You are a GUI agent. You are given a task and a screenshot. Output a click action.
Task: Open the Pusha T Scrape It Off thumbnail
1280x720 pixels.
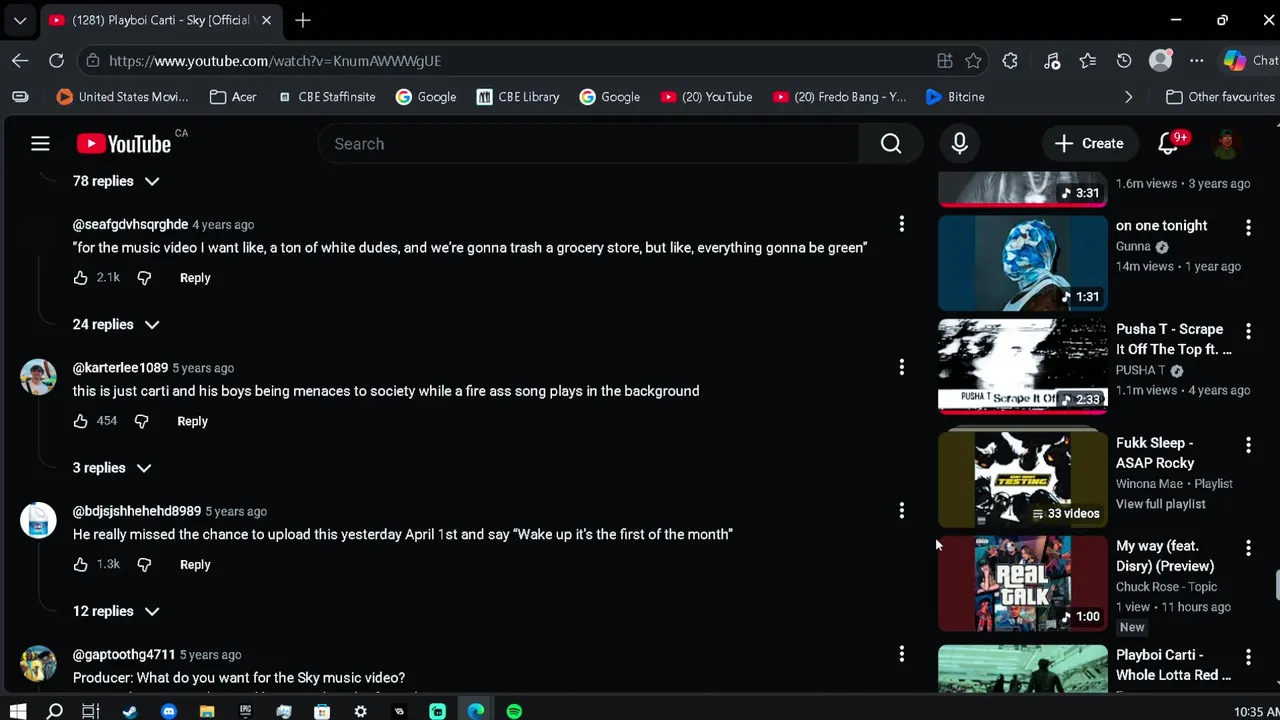pyautogui.click(x=1023, y=366)
